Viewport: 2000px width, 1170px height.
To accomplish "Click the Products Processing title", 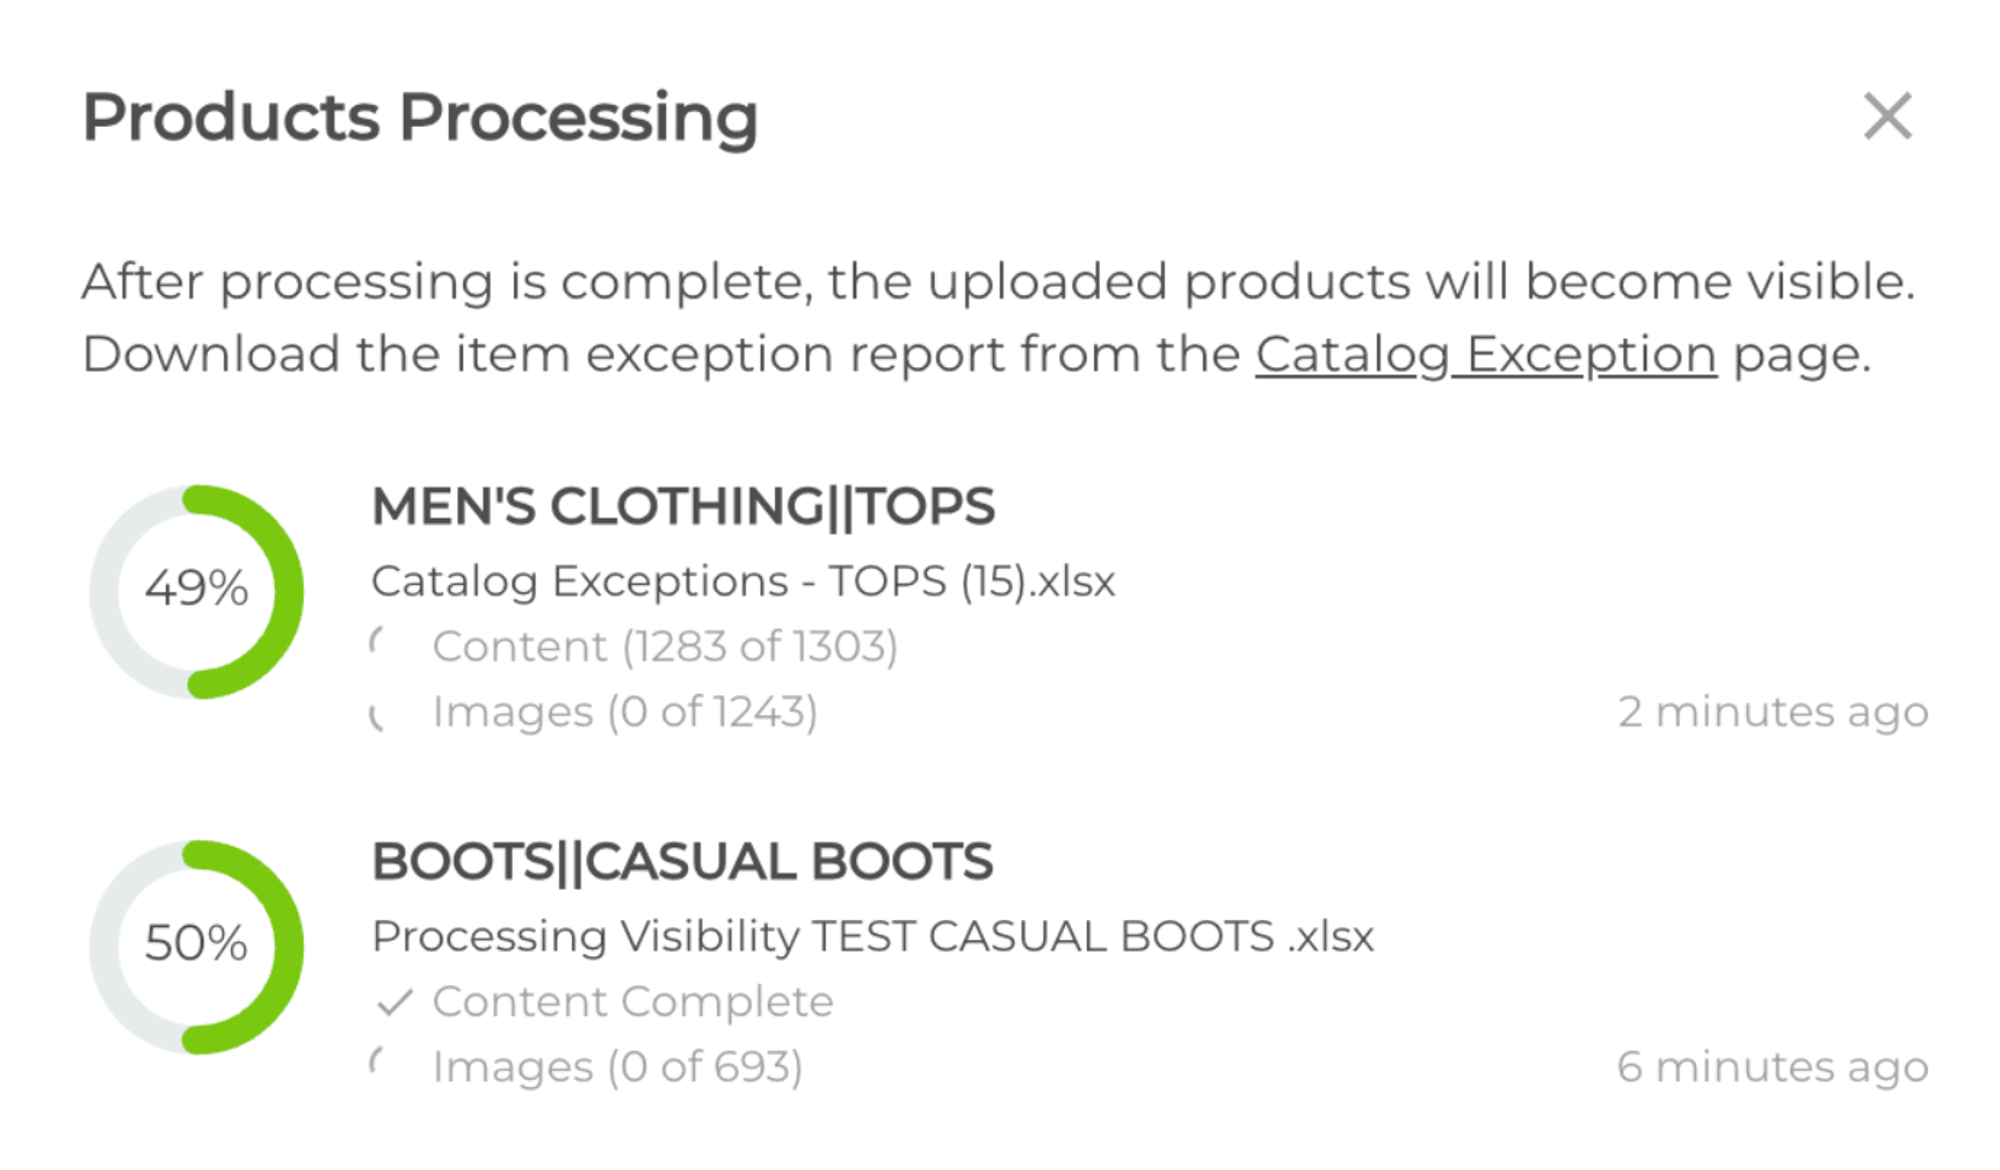I will (420, 118).
